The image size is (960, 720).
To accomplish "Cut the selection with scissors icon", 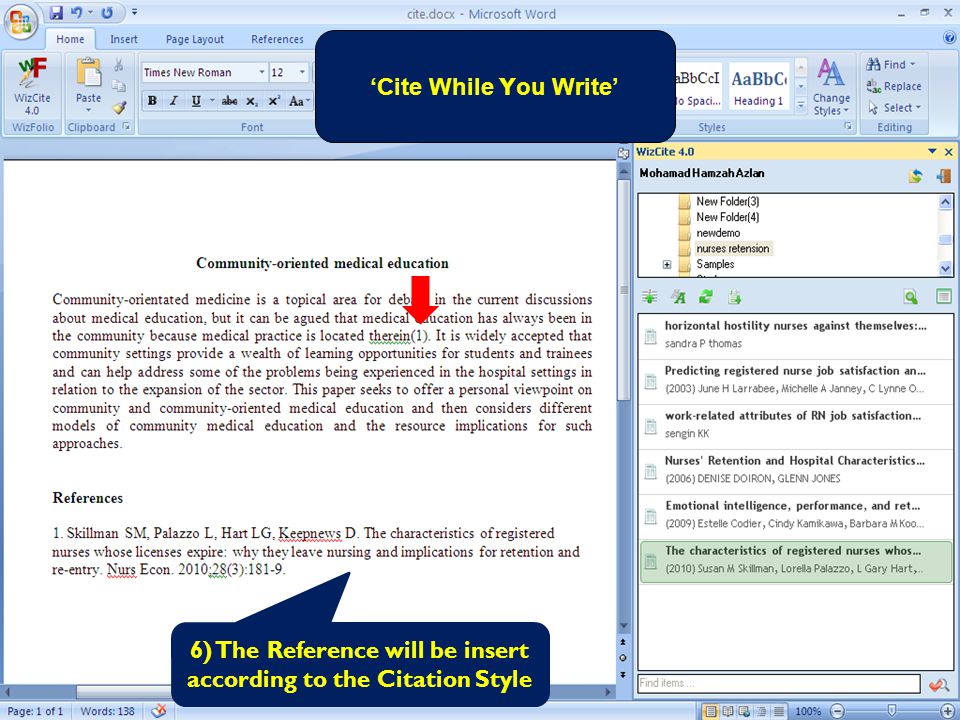I will point(119,65).
